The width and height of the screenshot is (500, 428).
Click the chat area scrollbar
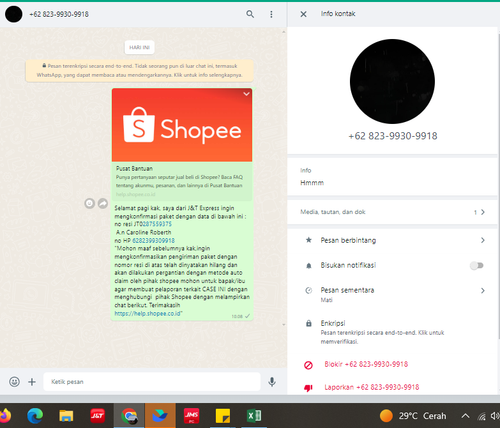point(284,178)
